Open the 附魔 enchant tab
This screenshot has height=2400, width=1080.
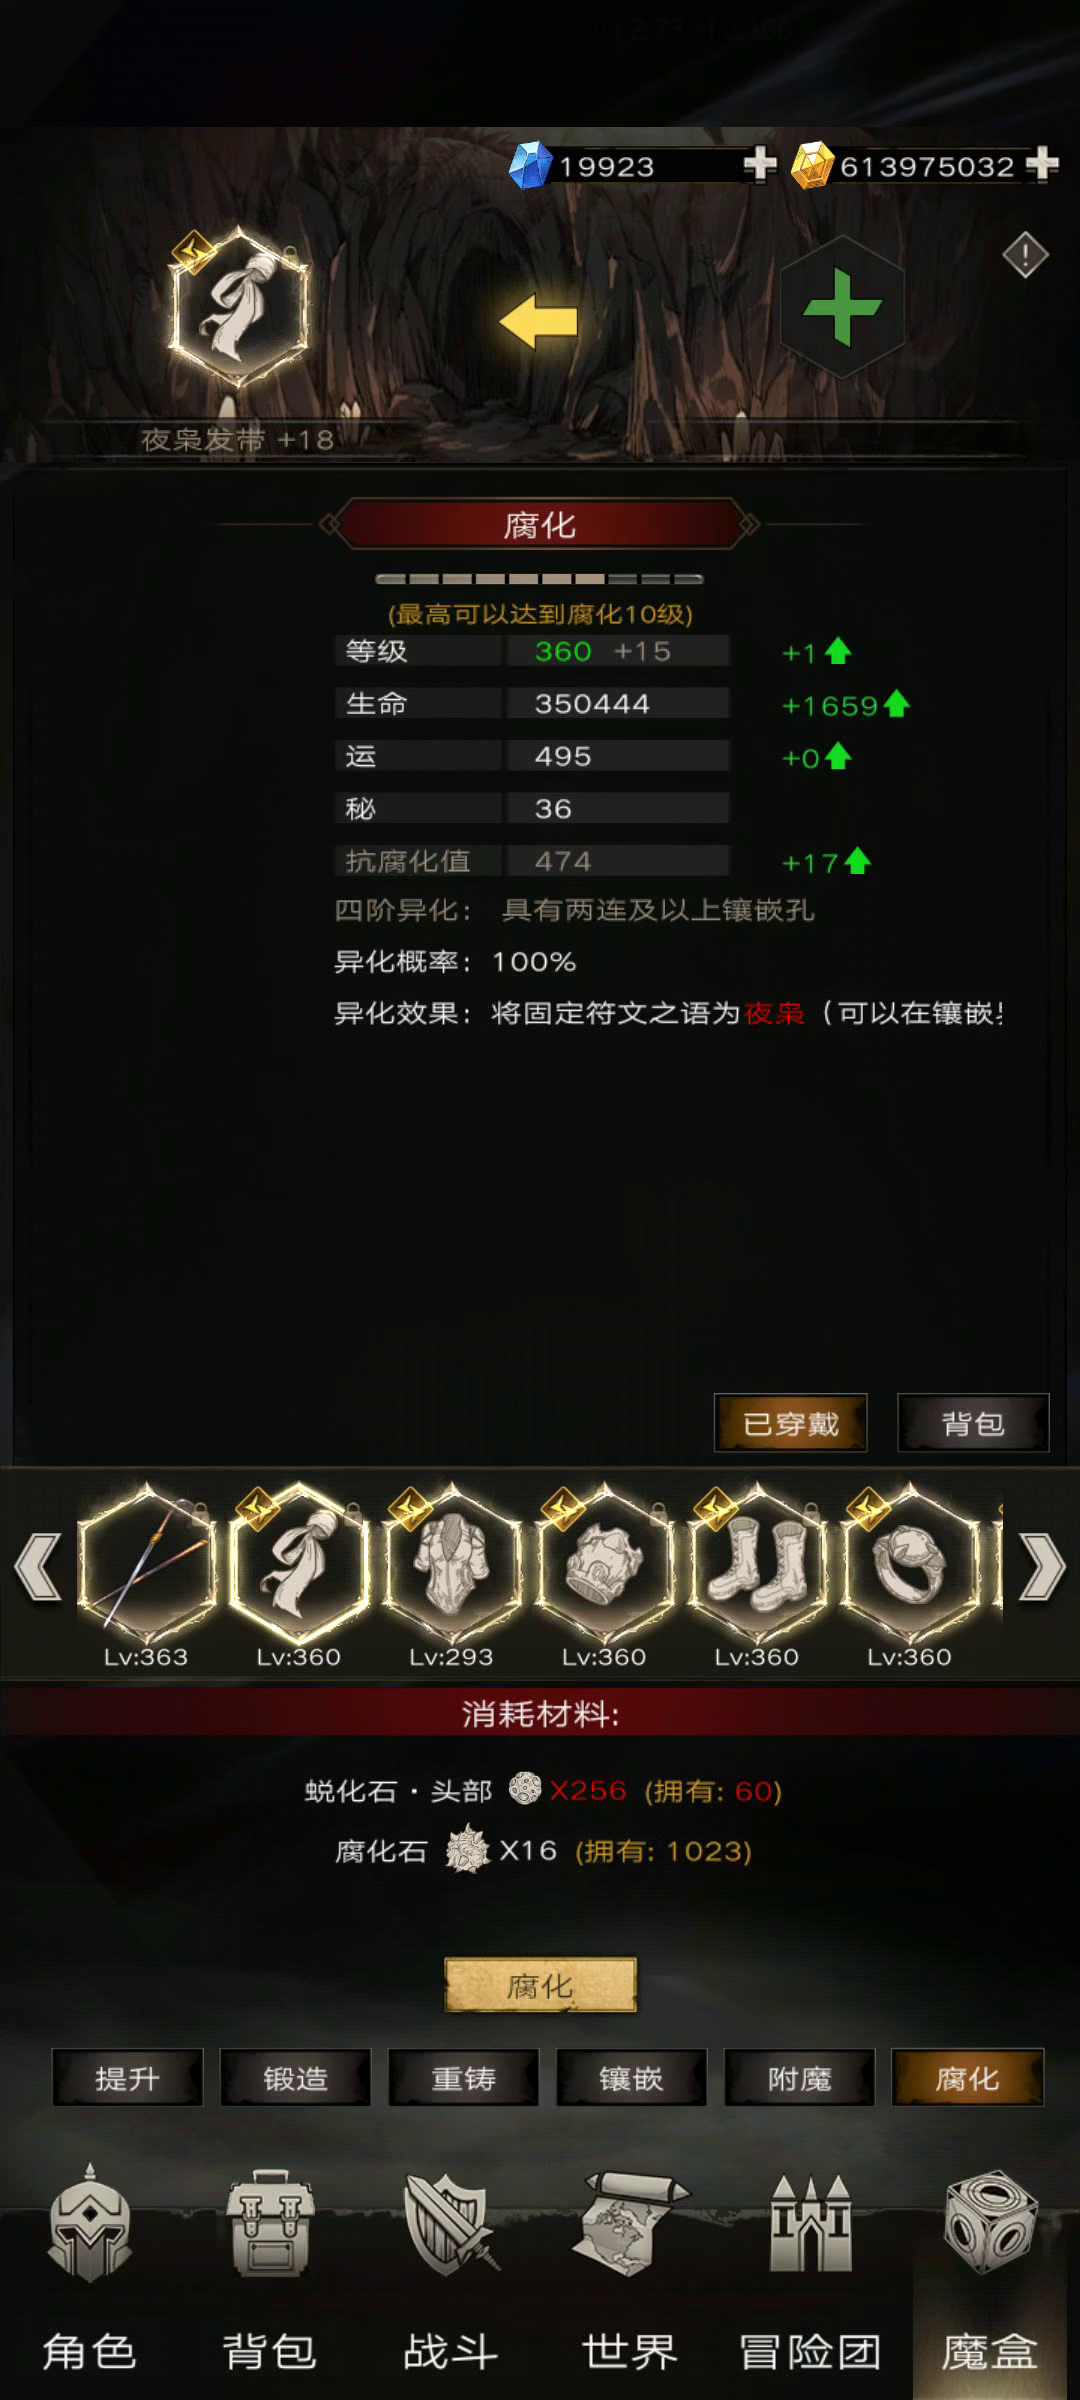(799, 2078)
